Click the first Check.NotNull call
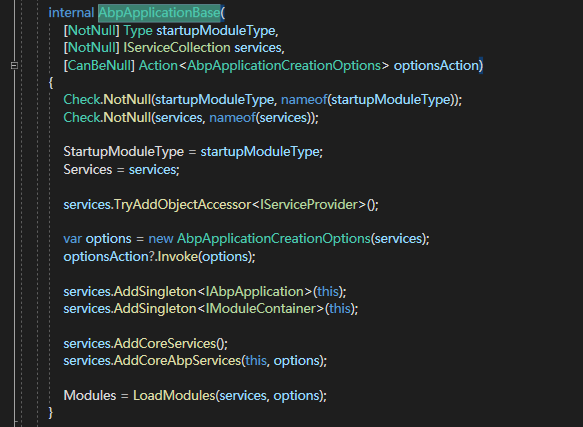The height and width of the screenshot is (427, 583). pyautogui.click(x=107, y=100)
